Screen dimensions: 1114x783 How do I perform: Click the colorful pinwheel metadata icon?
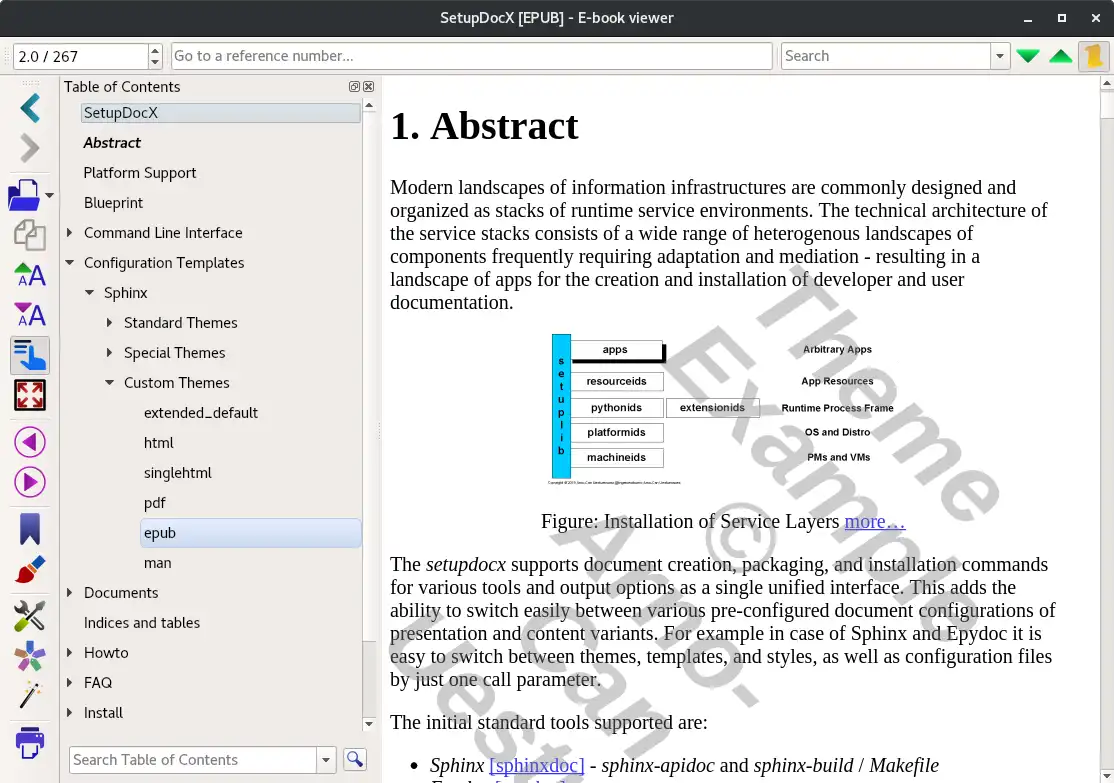30,656
